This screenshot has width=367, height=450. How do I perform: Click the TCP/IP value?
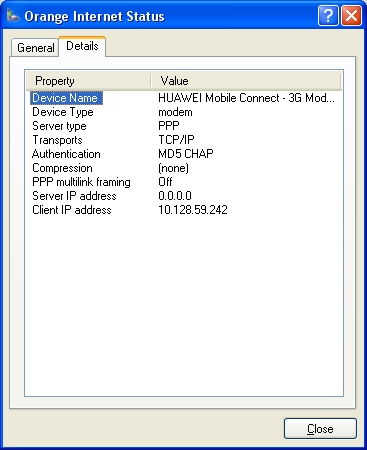[176, 140]
